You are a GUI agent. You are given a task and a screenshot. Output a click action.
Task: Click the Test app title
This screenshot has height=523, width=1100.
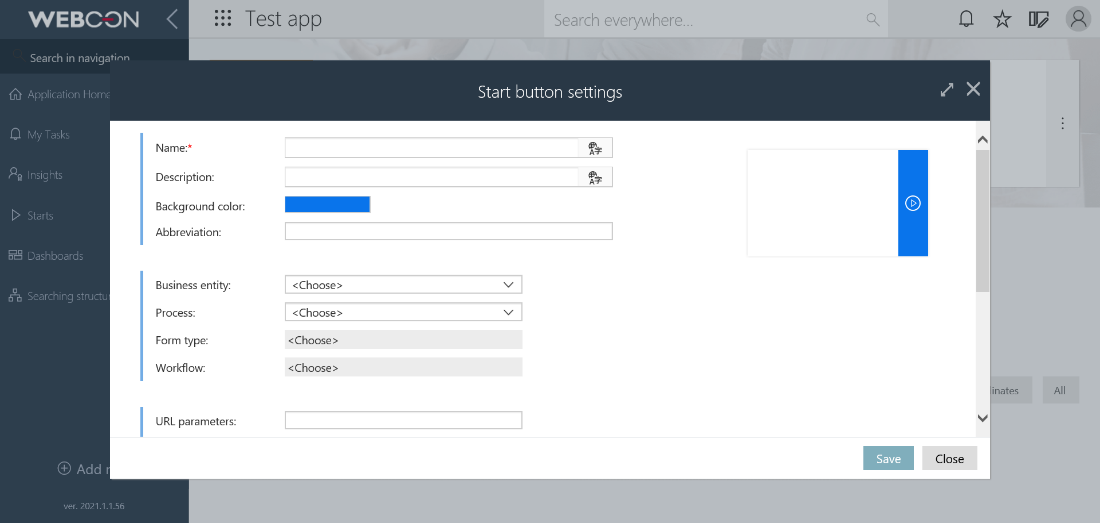[283, 19]
